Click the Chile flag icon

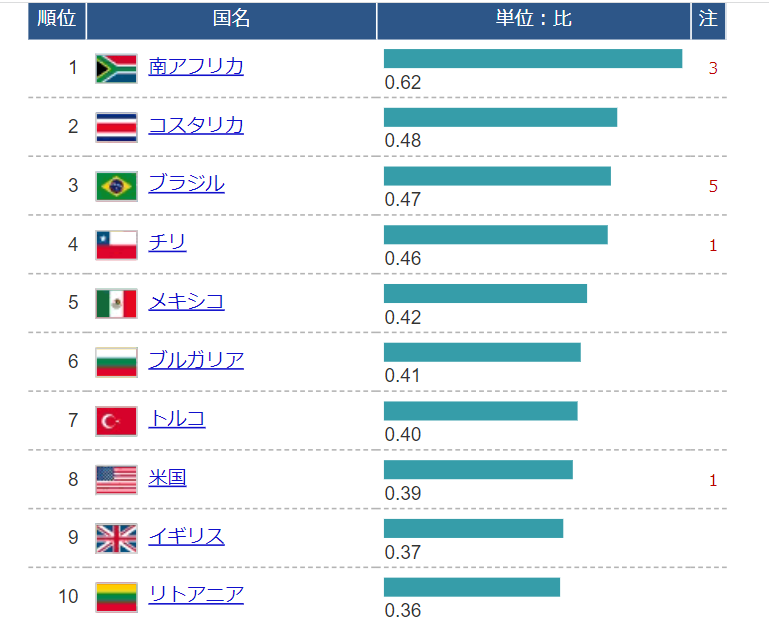(116, 245)
